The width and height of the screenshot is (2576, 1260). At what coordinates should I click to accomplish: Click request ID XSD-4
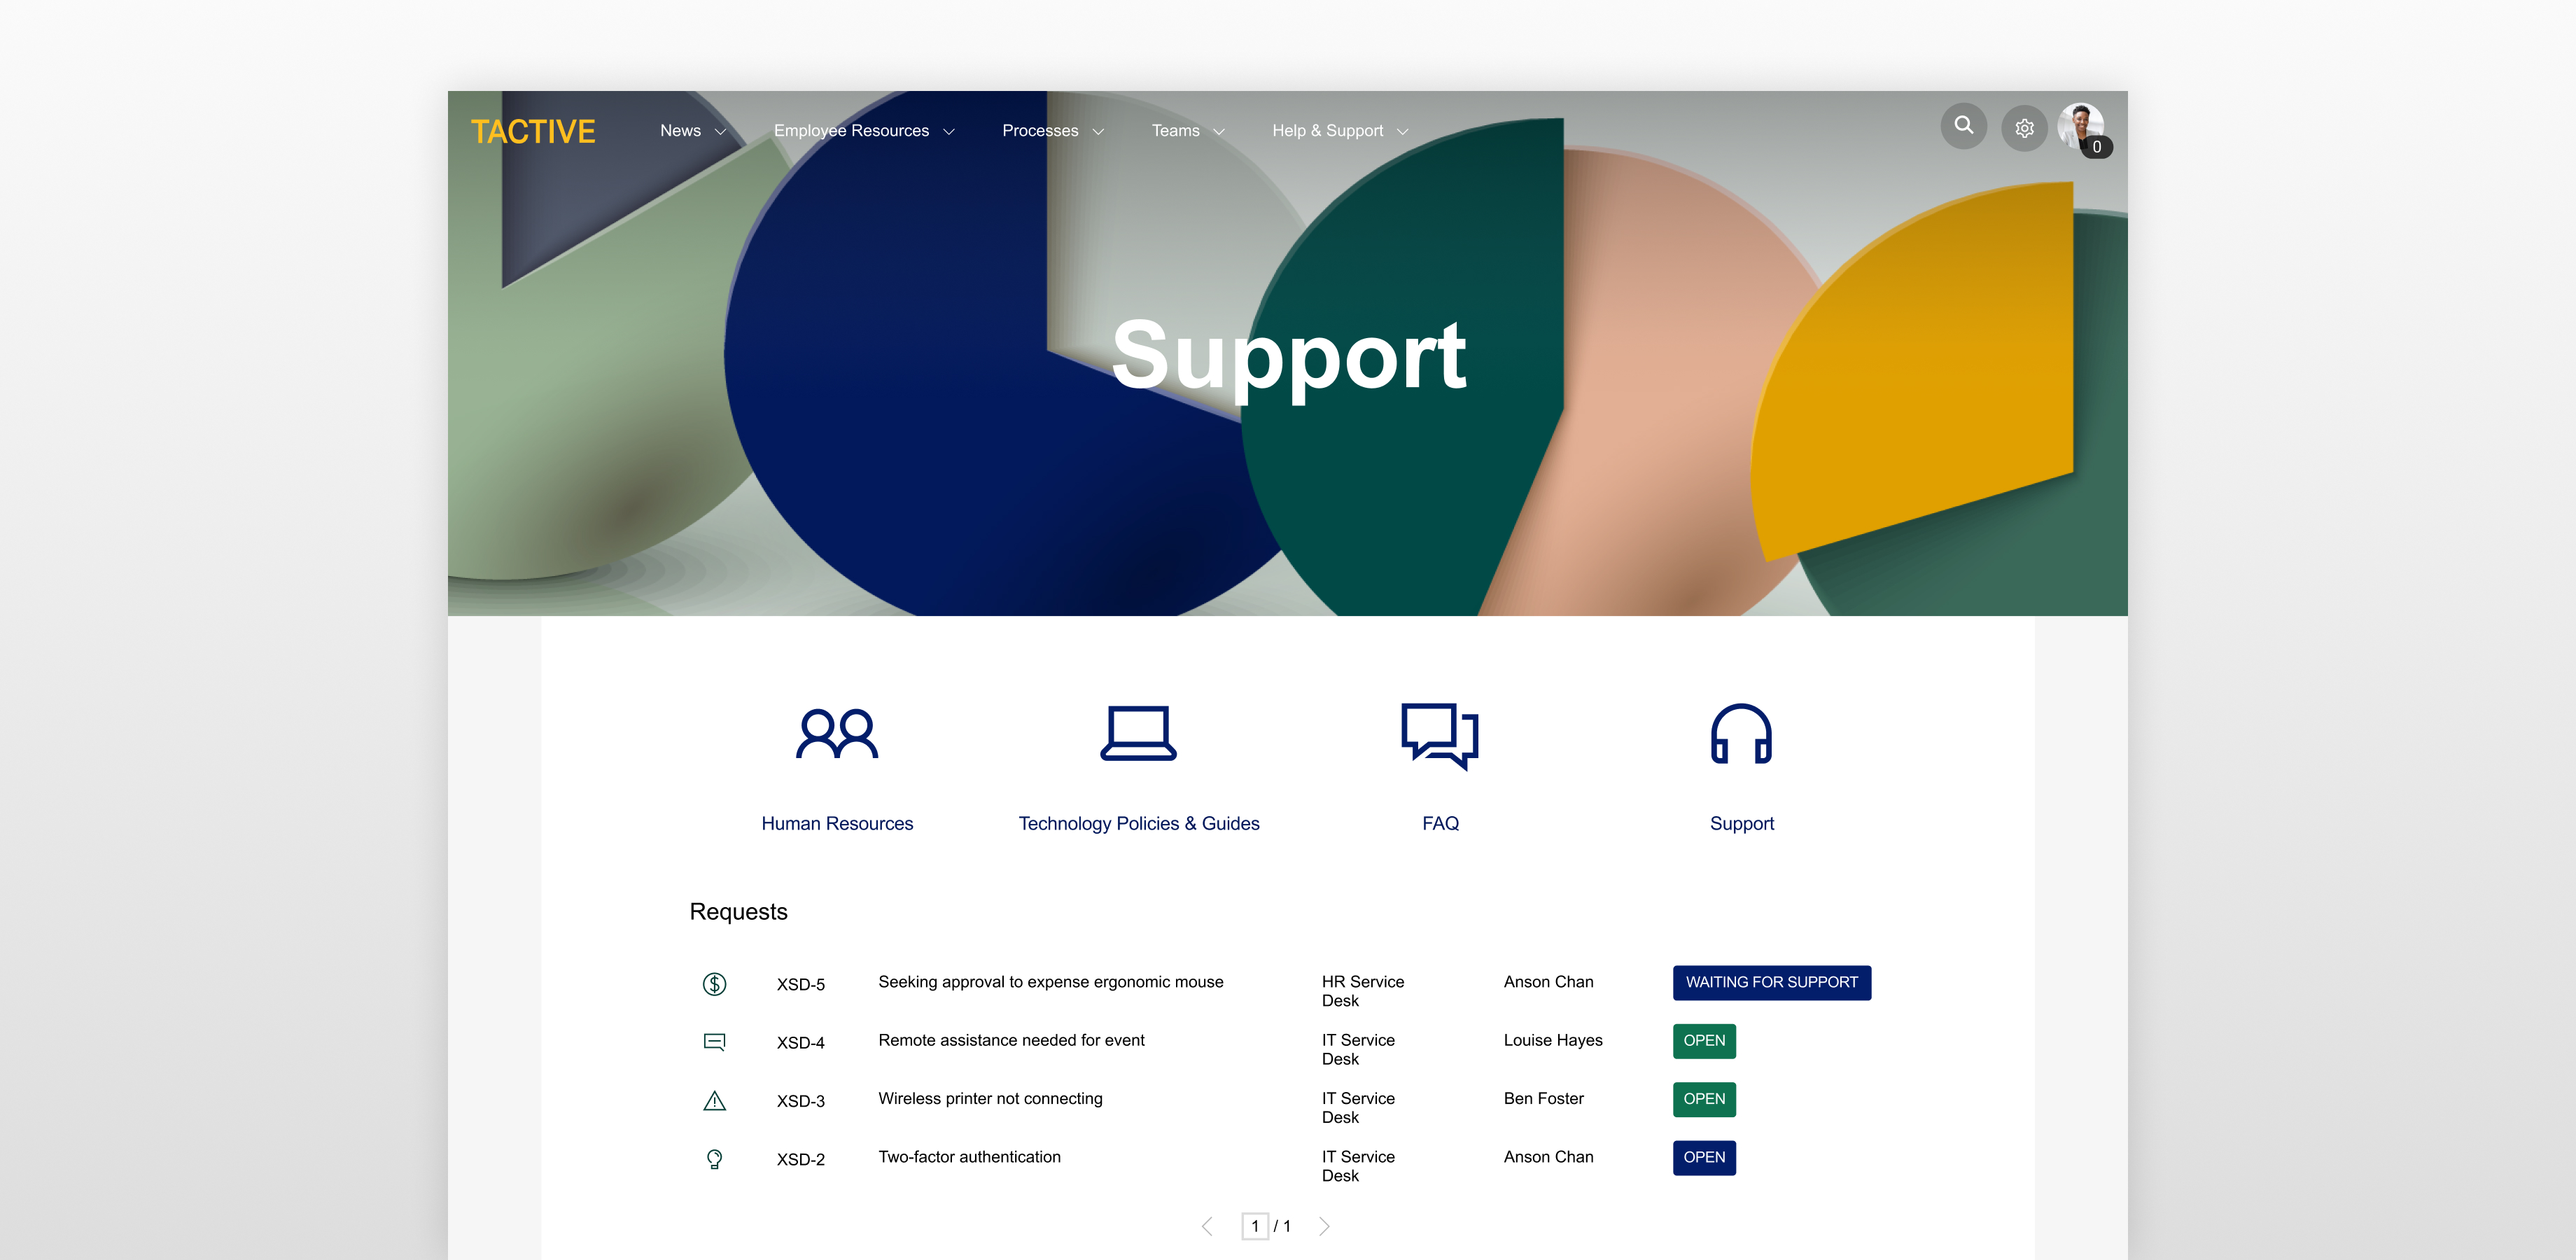coord(800,1043)
